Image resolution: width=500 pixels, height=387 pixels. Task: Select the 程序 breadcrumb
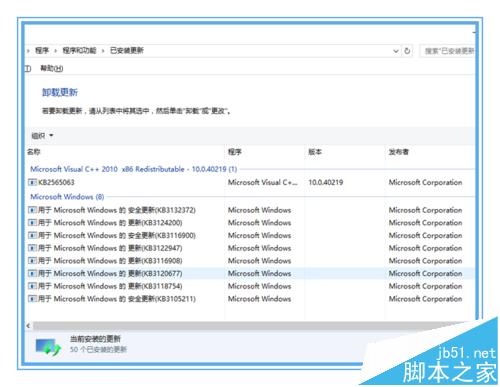(42, 51)
